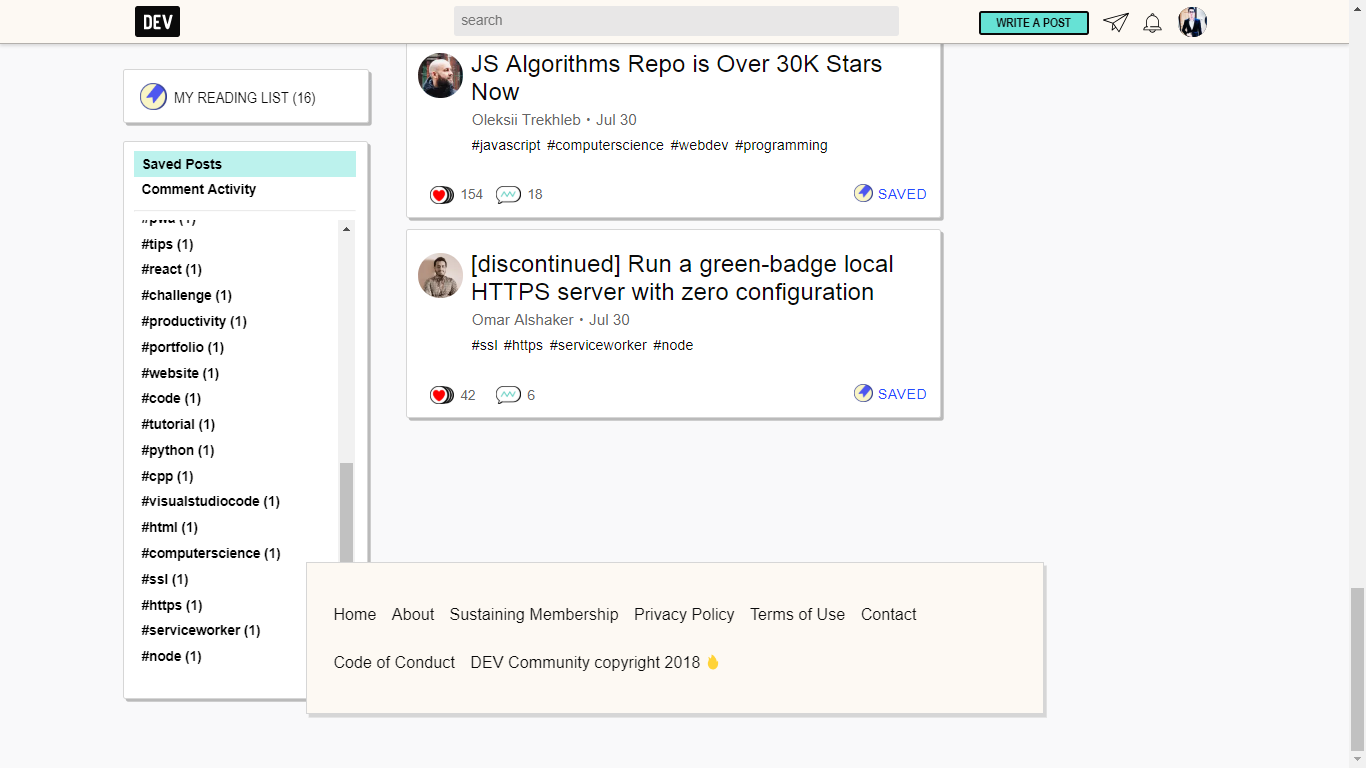React with heart on JS Algorithms post

(x=441, y=194)
